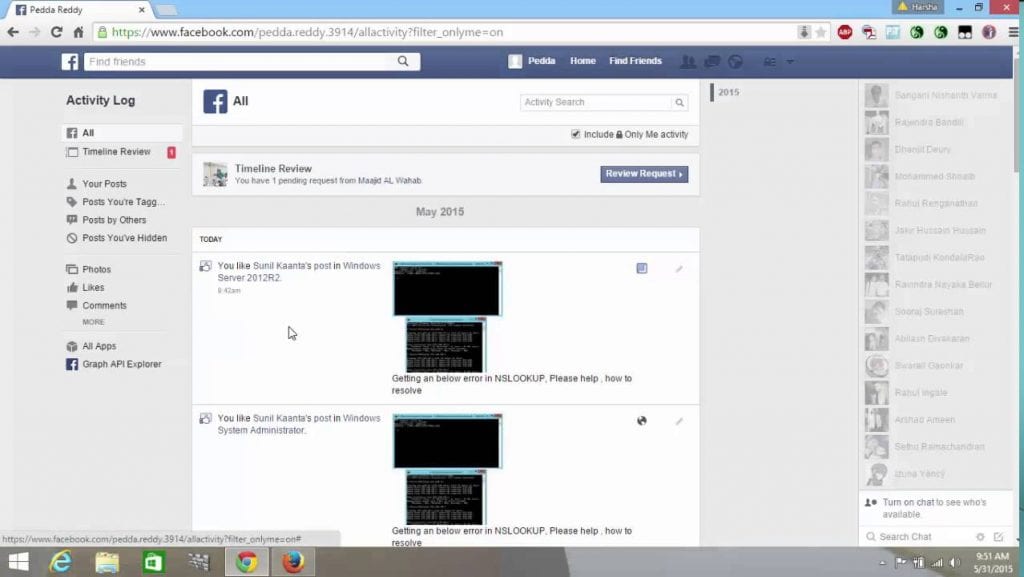Click the Activity Search magnifier icon
The width and height of the screenshot is (1024, 577).
pyautogui.click(x=680, y=103)
